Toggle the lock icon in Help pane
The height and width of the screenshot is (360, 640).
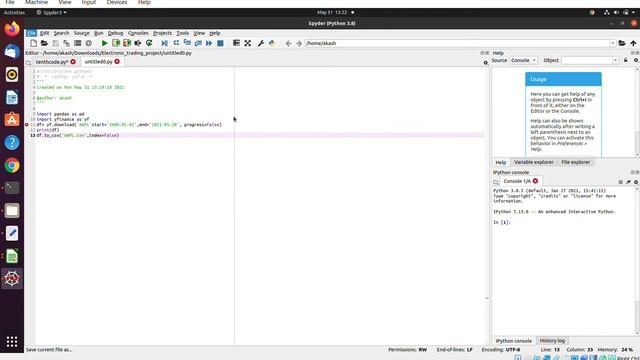pos(625,60)
